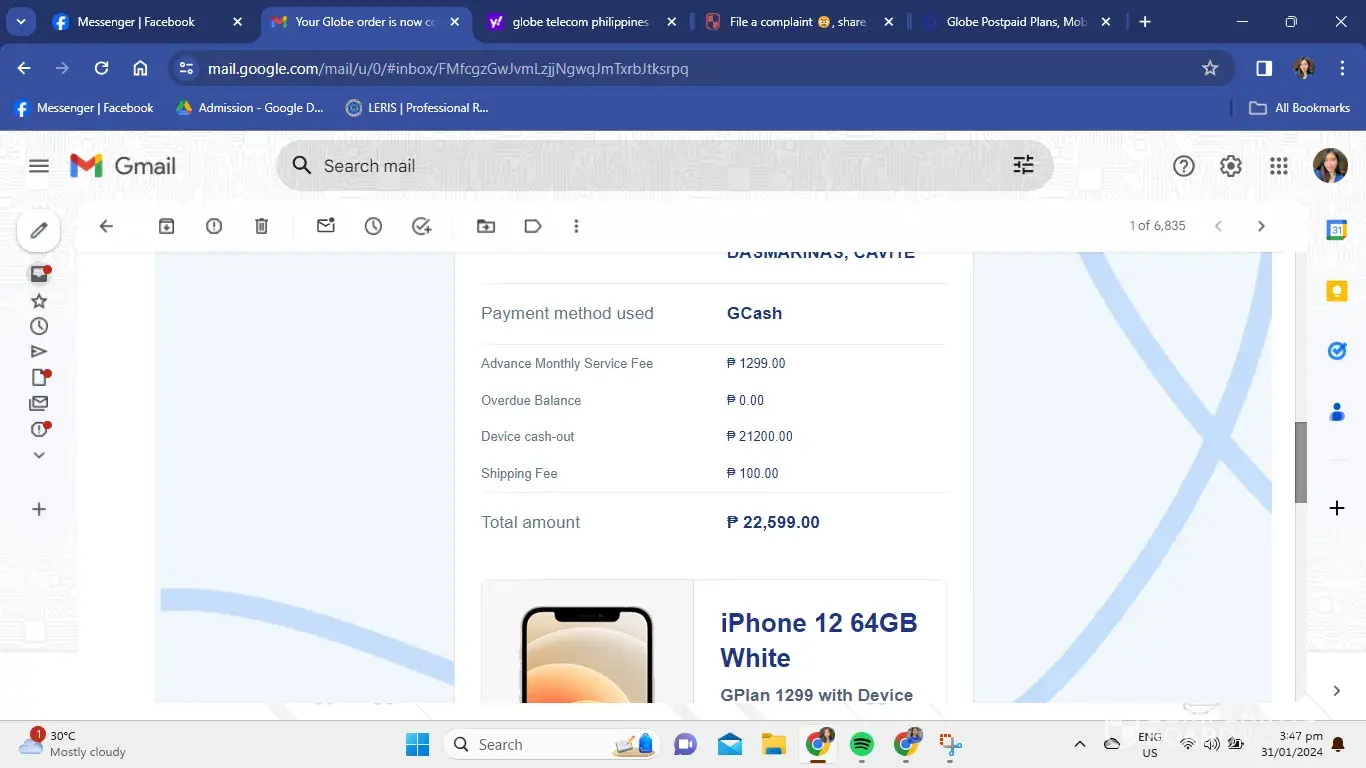1366x768 pixels.
Task: Show search options in the Gmail search bar
Action: point(1023,166)
